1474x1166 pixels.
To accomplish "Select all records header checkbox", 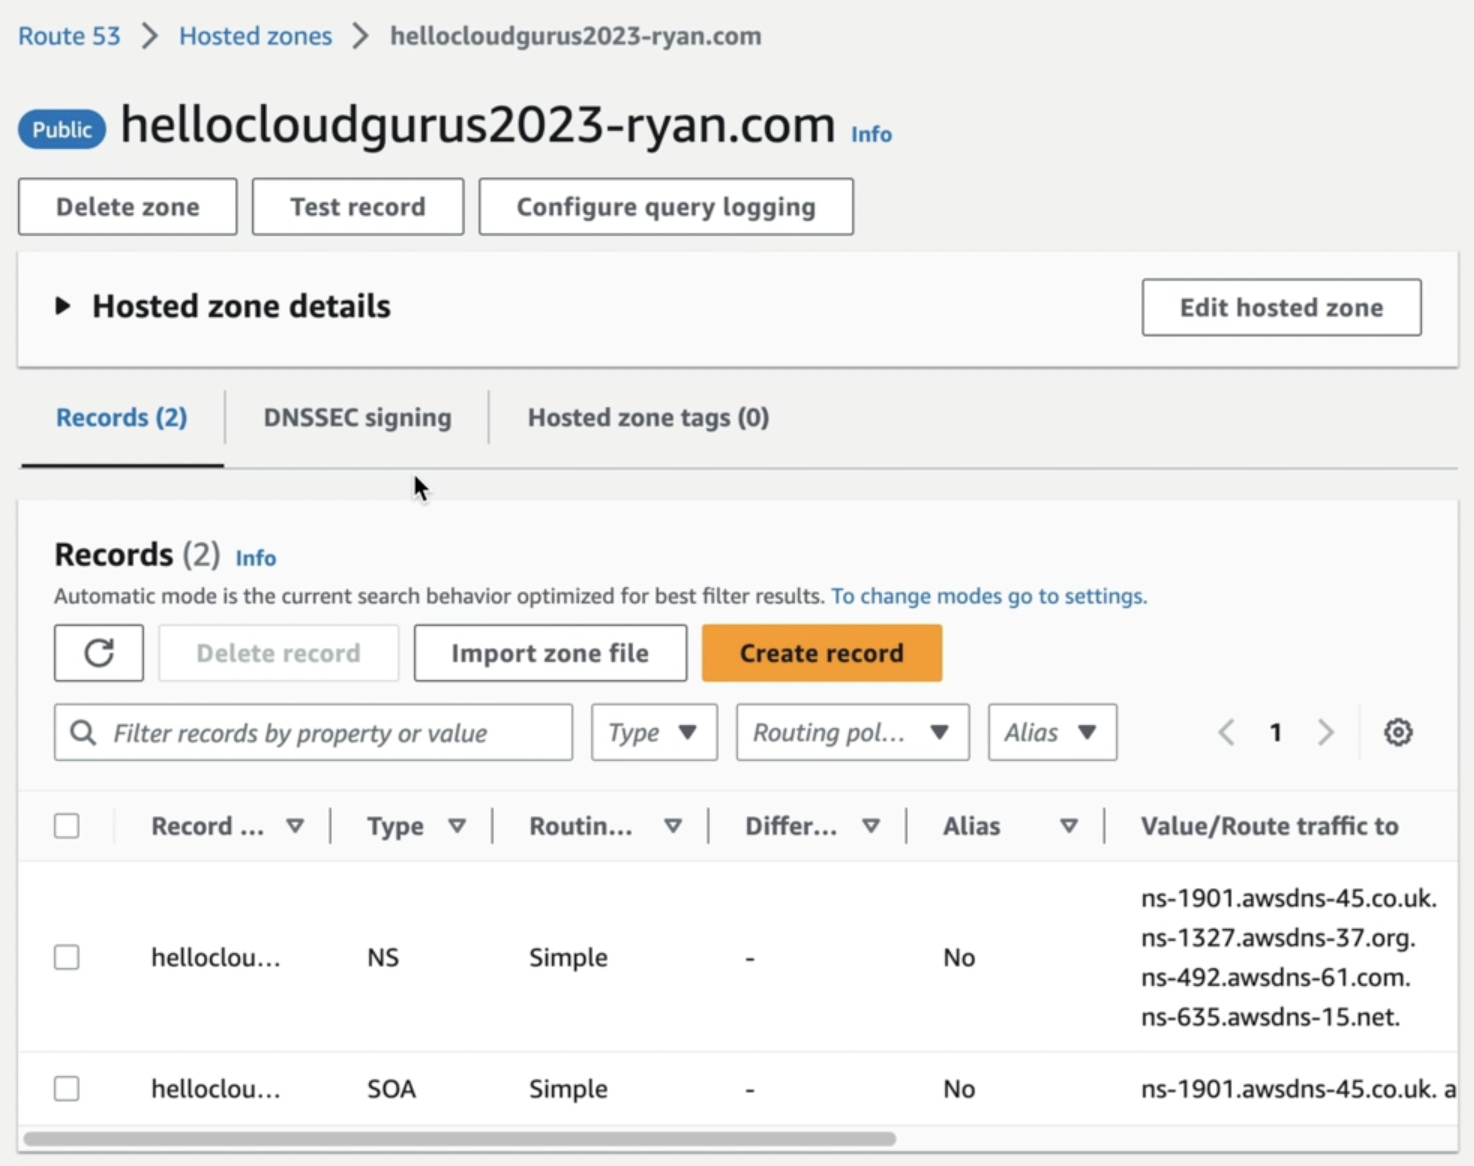I will pos(67,826).
